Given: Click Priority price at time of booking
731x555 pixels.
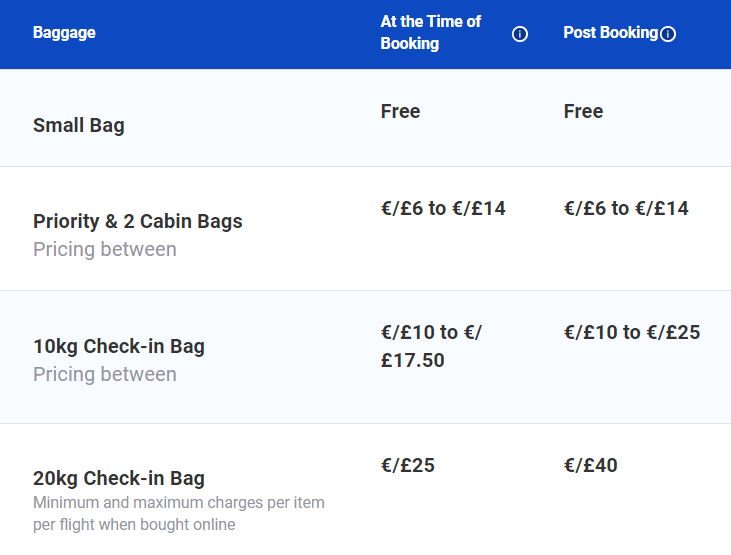Looking at the screenshot, I should (443, 208).
